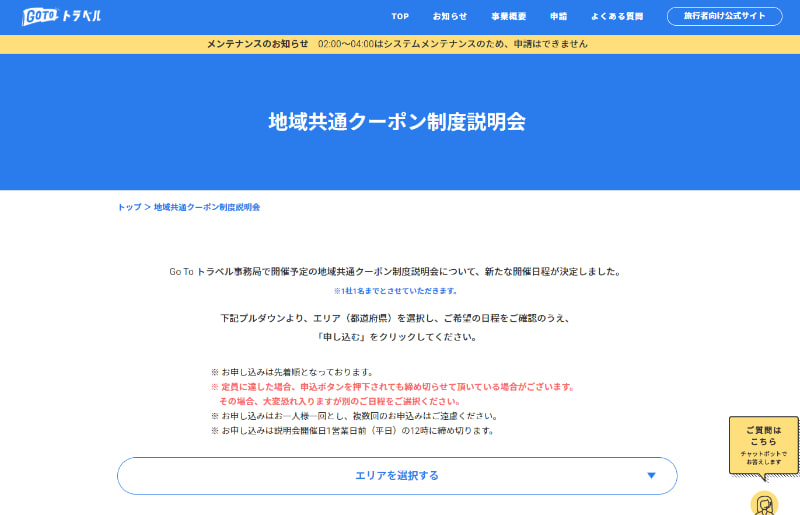Click the その場合、大変恐れ入りますが red line
This screenshot has height=515, width=800.
pyautogui.click(x=340, y=402)
